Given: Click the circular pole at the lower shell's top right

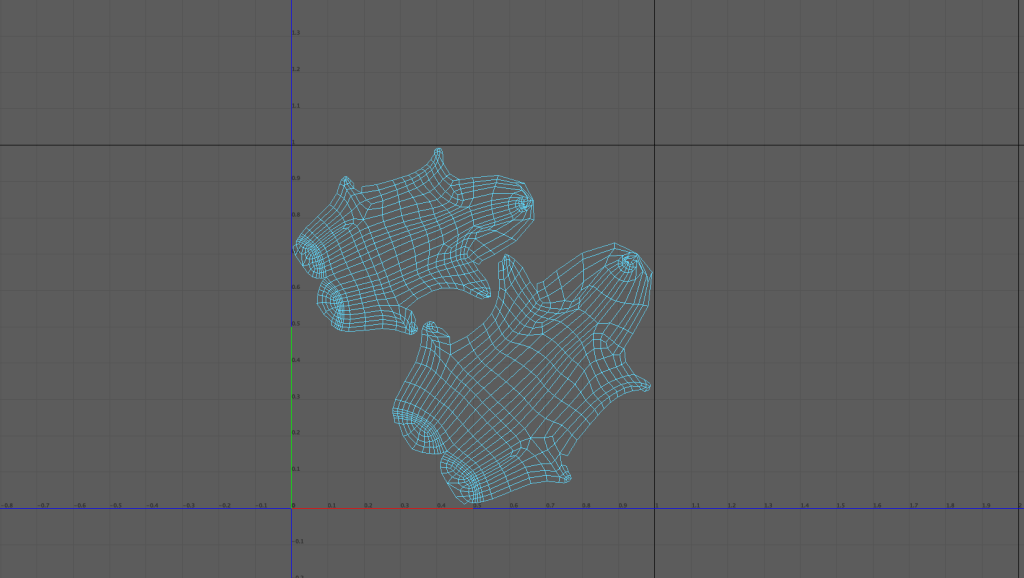Looking at the screenshot, I should 629,263.
